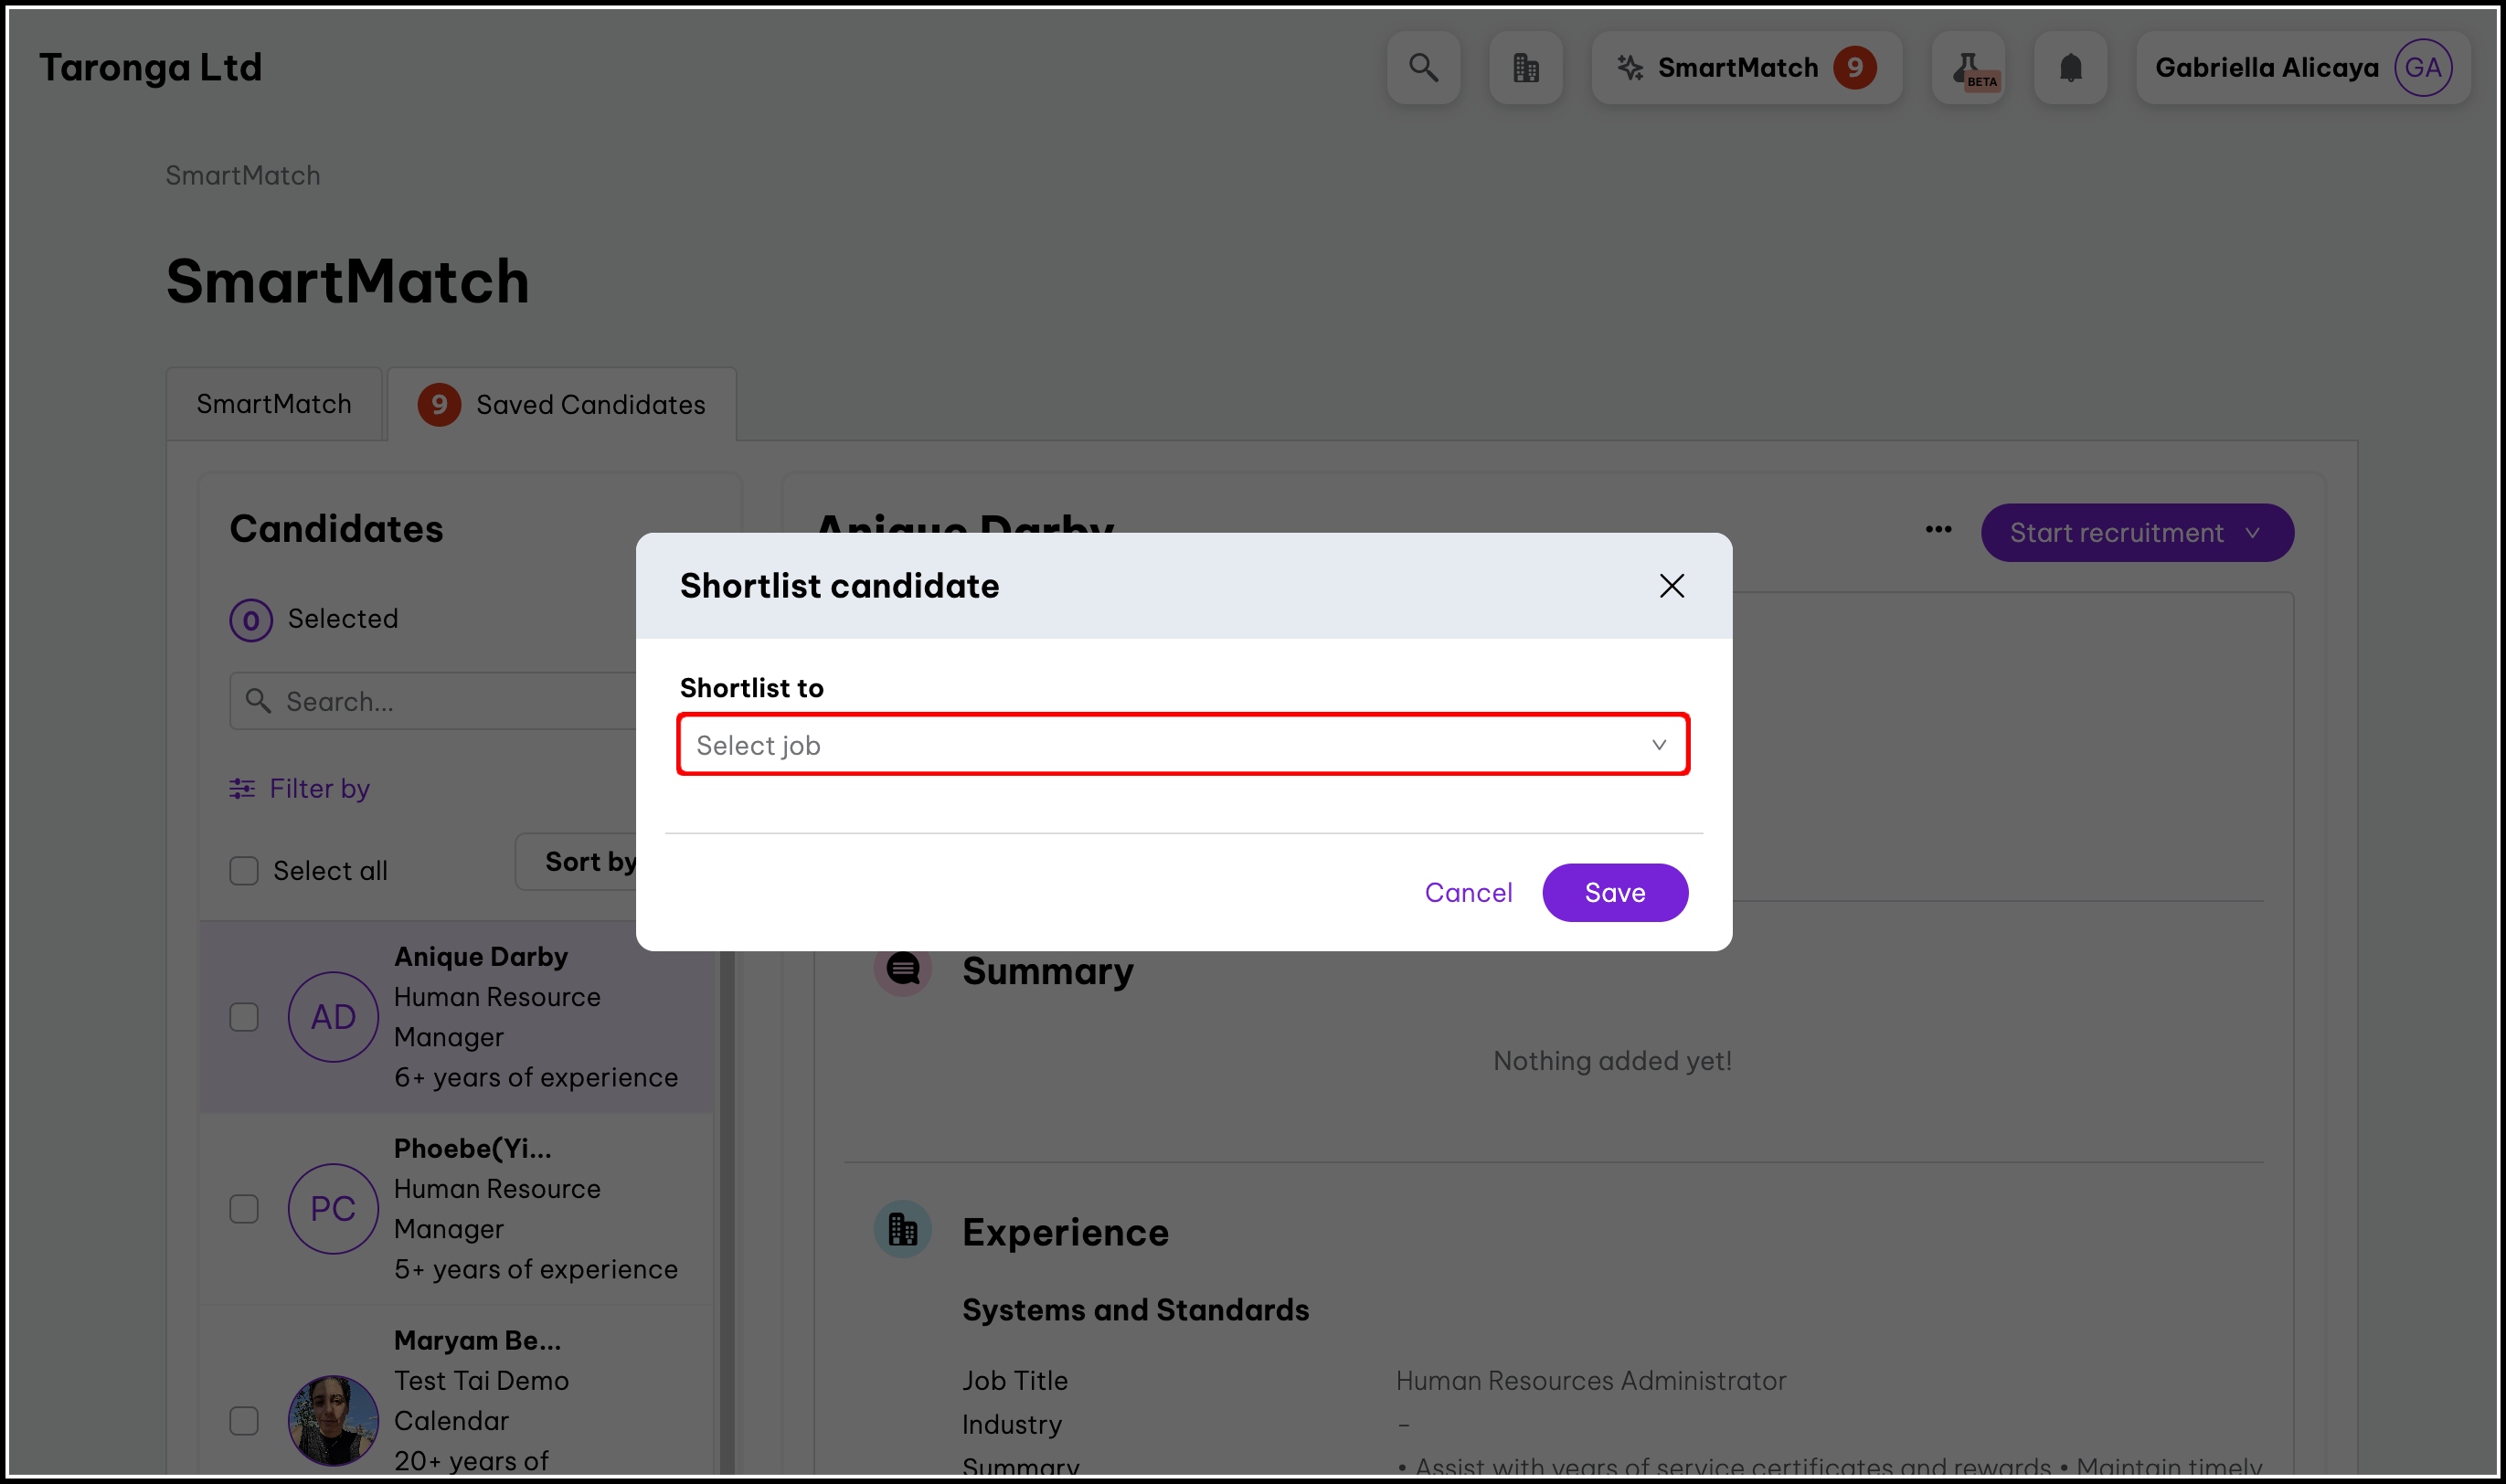This screenshot has height=1484, width=2506.
Task: Click the Save button
Action: click(x=1614, y=893)
